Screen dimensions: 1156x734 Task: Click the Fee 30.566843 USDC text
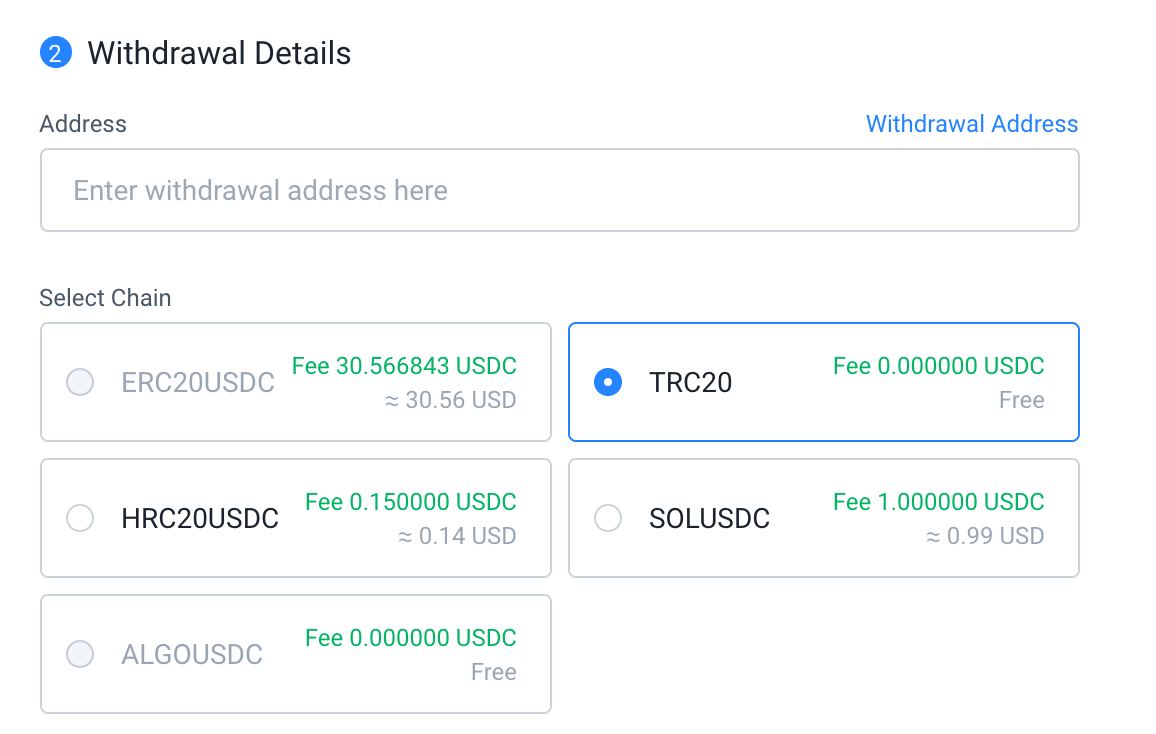404,366
